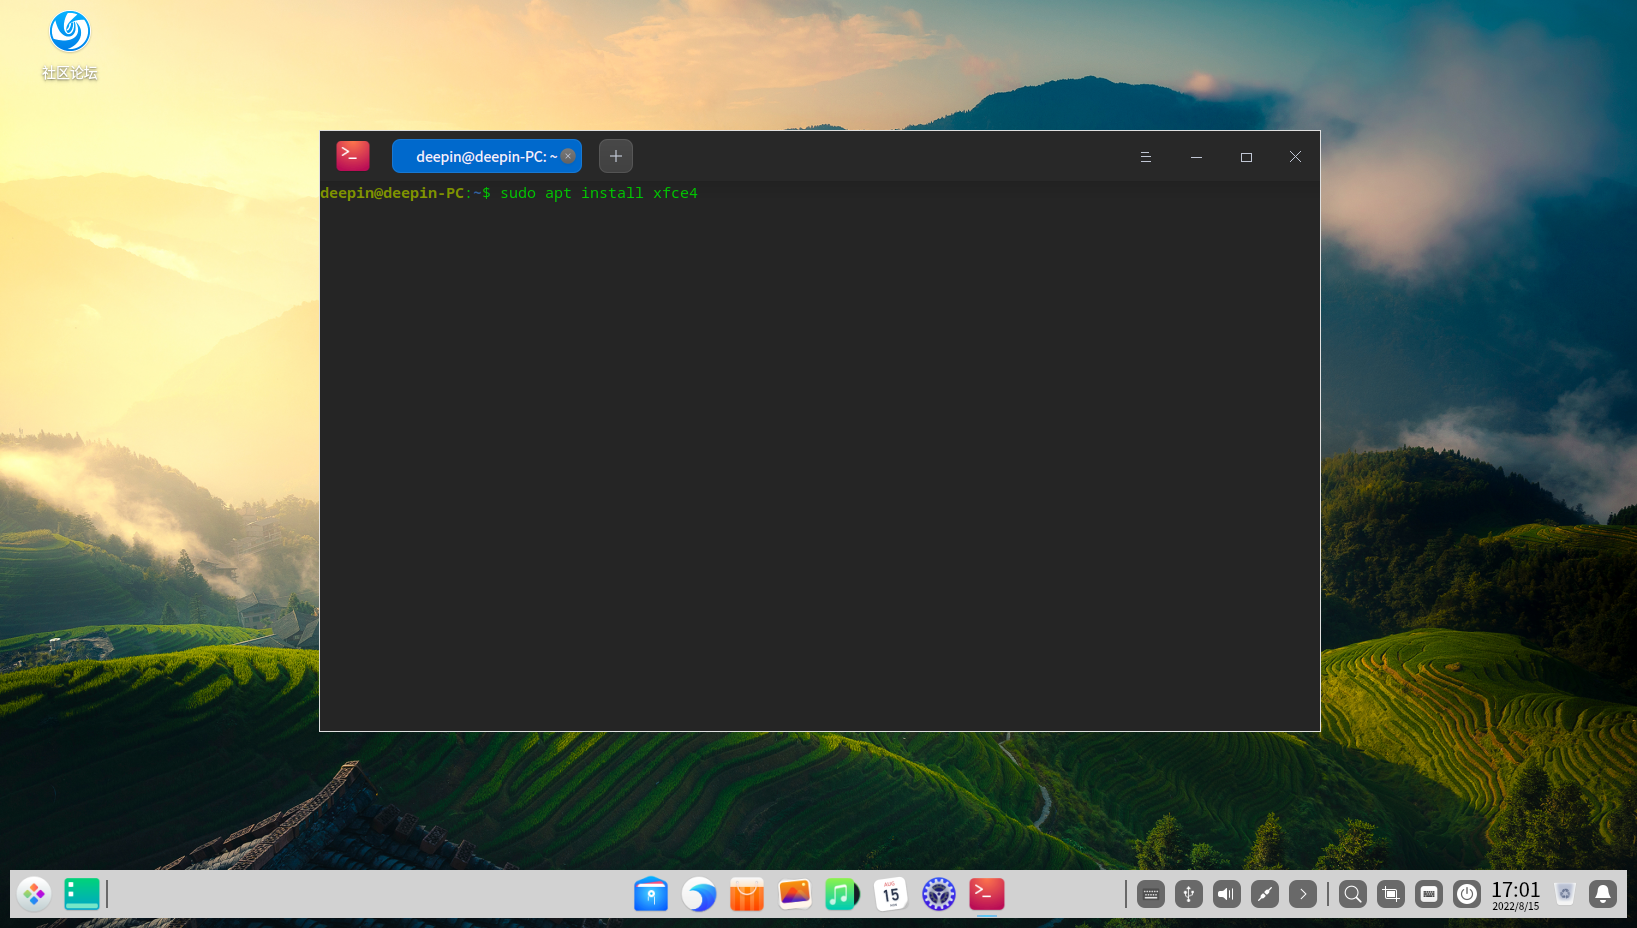Open the launcher from the dock
This screenshot has width=1637, height=928.
(x=34, y=894)
